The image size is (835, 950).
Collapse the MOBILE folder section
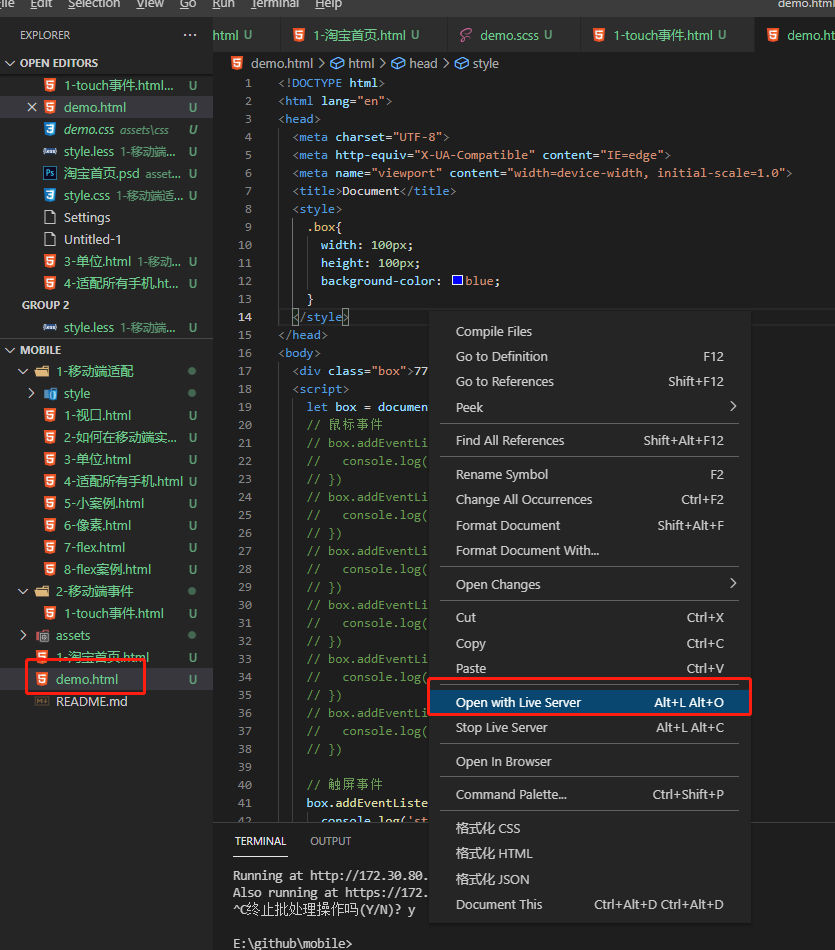click(11, 350)
